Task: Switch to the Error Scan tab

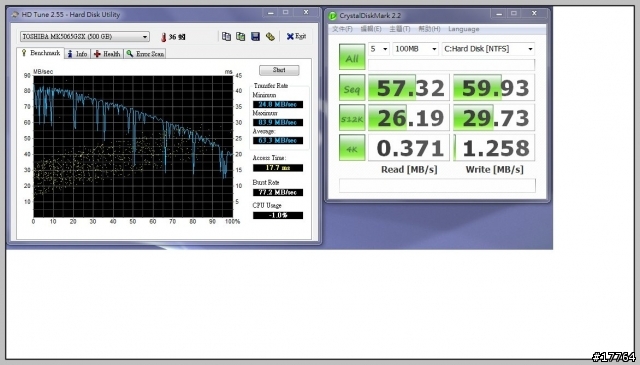Action: 145,53
